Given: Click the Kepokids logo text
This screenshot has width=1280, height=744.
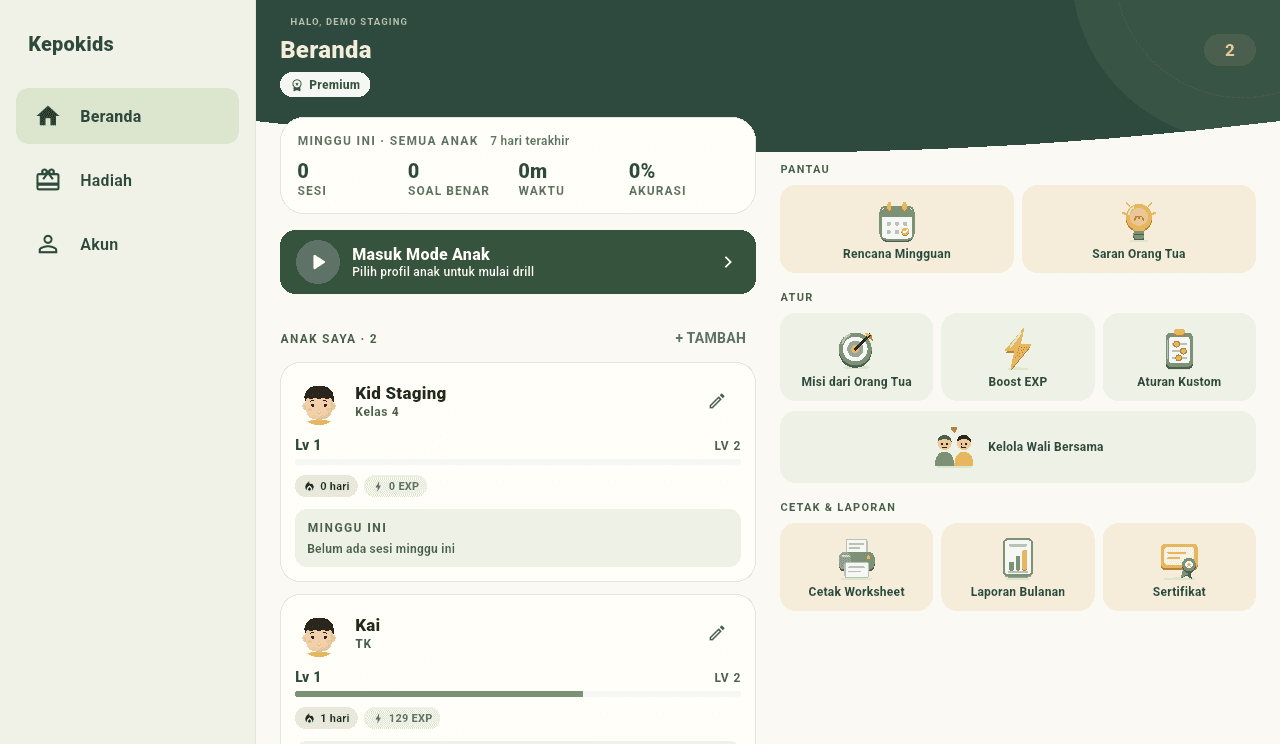Looking at the screenshot, I should [71, 44].
